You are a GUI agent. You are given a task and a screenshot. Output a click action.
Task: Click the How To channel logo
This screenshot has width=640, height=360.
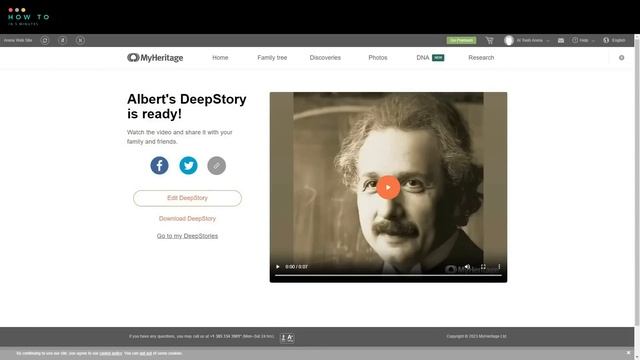click(29, 17)
